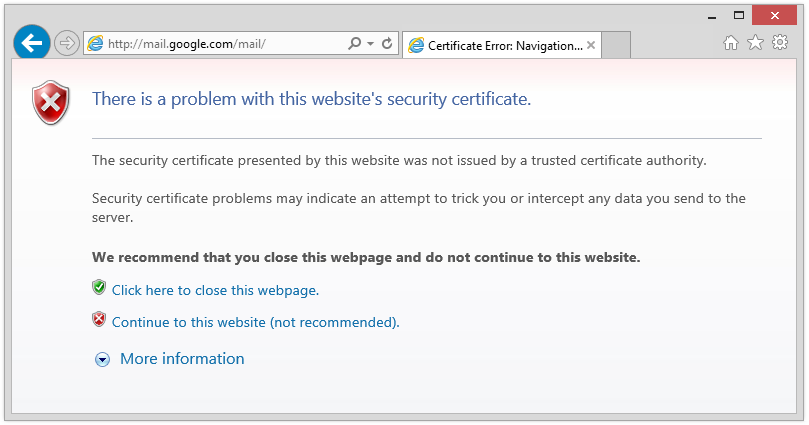Close the Certificate Error tab
This screenshot has width=809, height=425.
click(x=591, y=45)
